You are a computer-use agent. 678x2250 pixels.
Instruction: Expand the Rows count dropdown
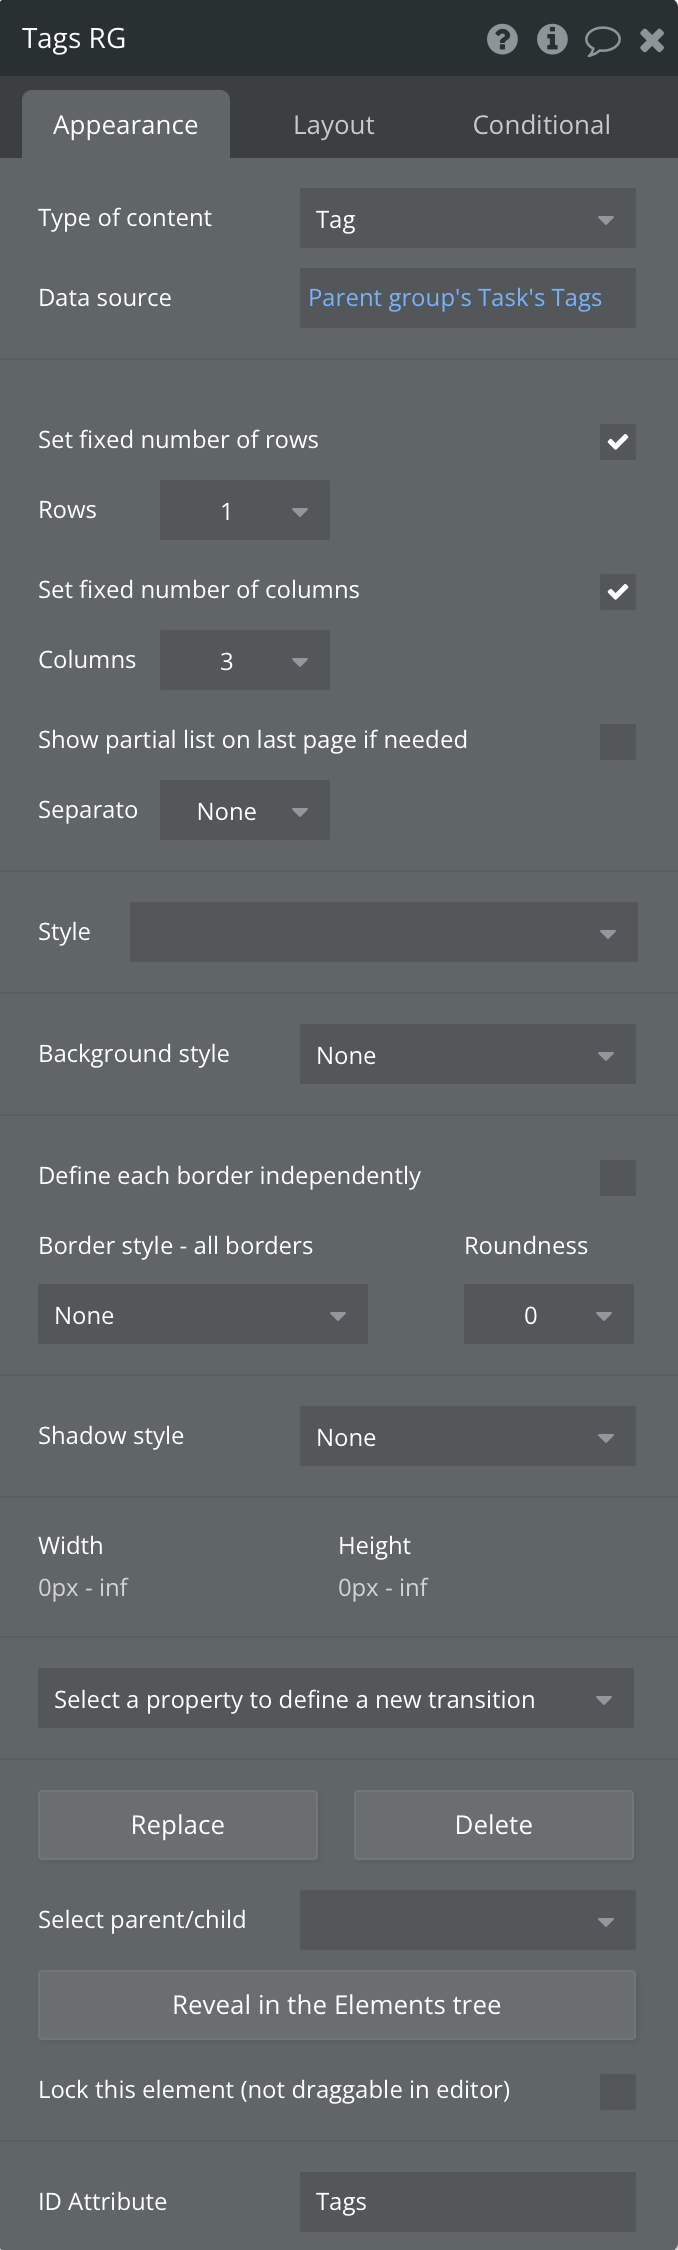pos(245,510)
